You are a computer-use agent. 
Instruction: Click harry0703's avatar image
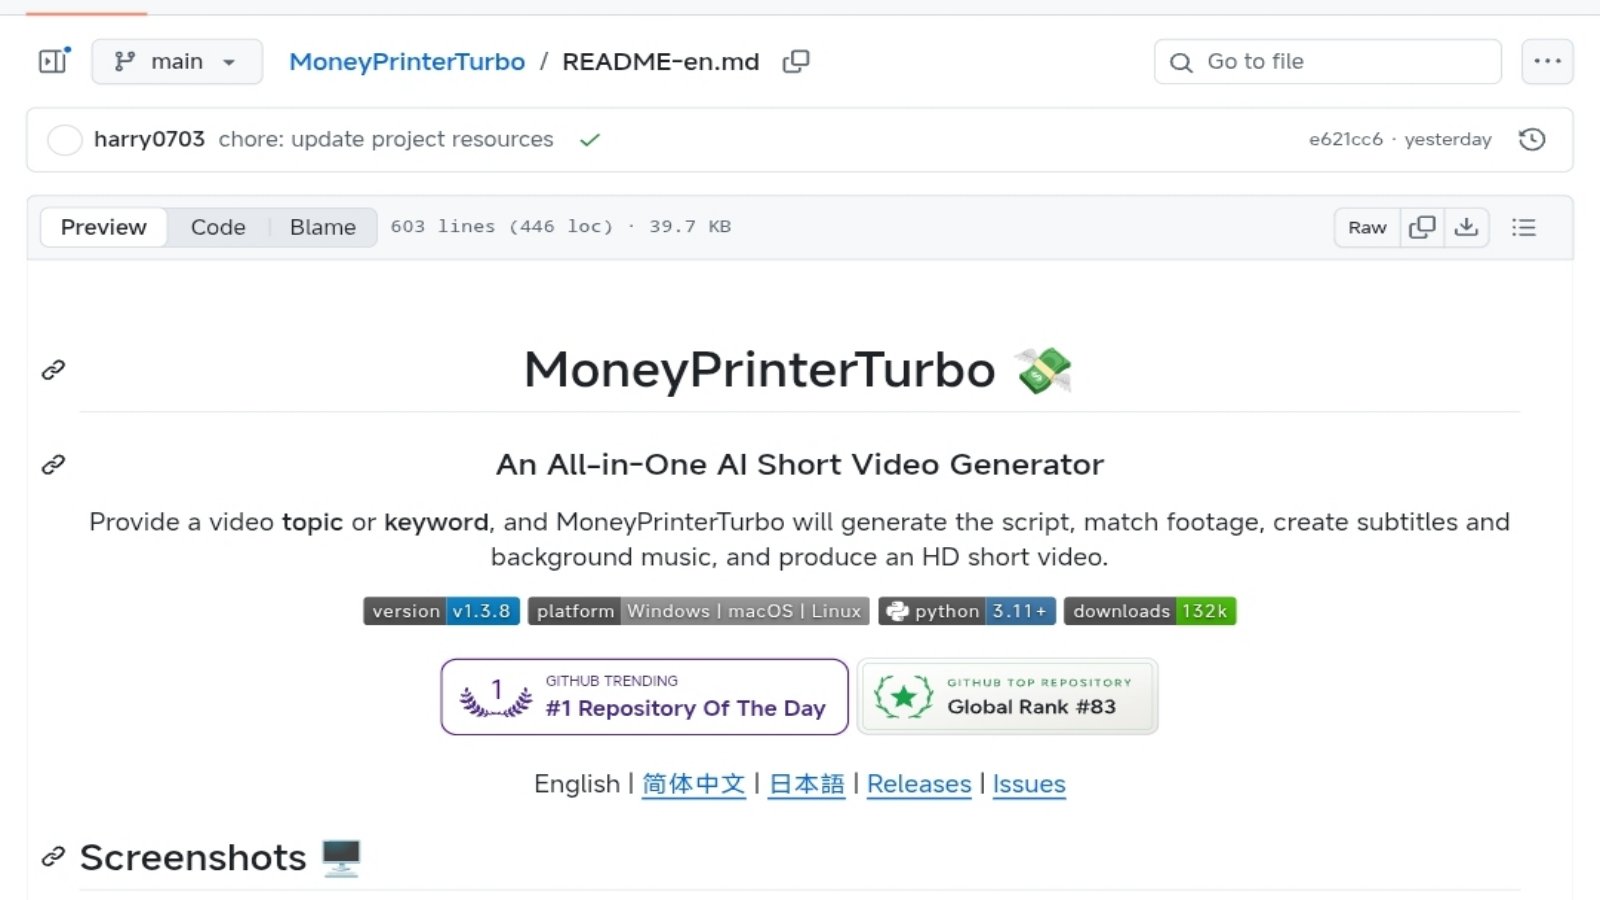click(65, 140)
